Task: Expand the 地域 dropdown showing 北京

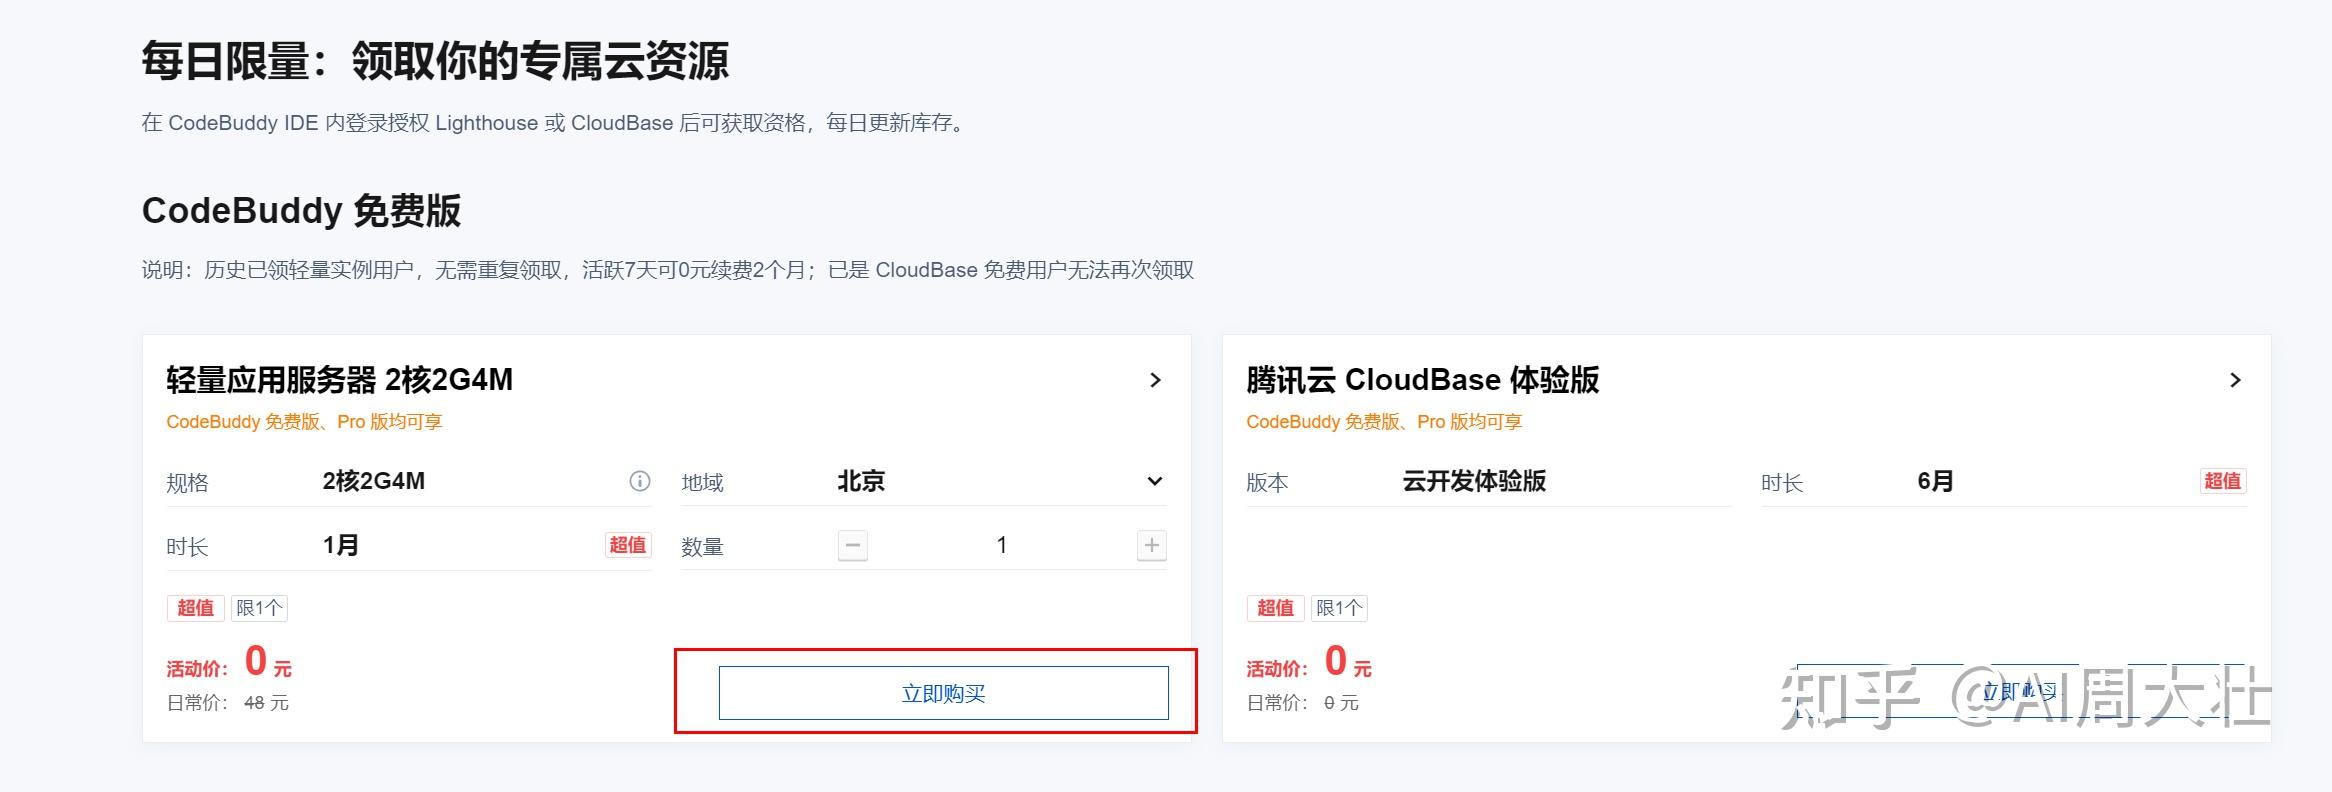Action: [1154, 482]
